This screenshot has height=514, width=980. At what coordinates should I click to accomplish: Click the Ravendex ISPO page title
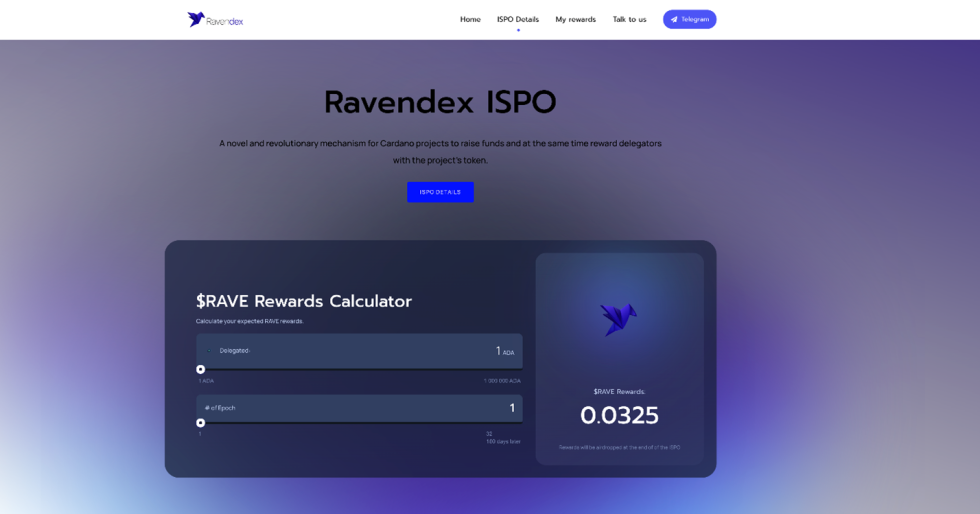[440, 102]
